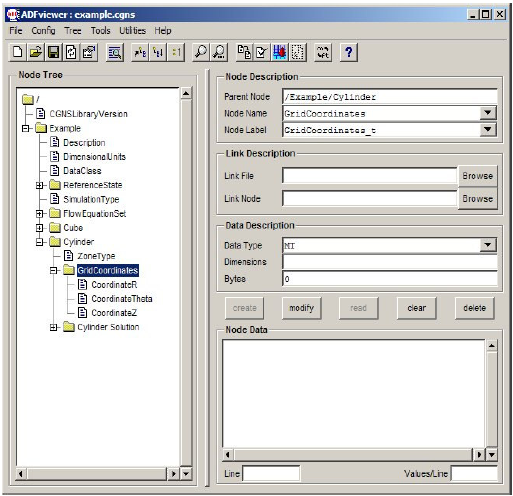Expand the Cylinder Solution node
This screenshot has height=496, width=513.
(53, 328)
